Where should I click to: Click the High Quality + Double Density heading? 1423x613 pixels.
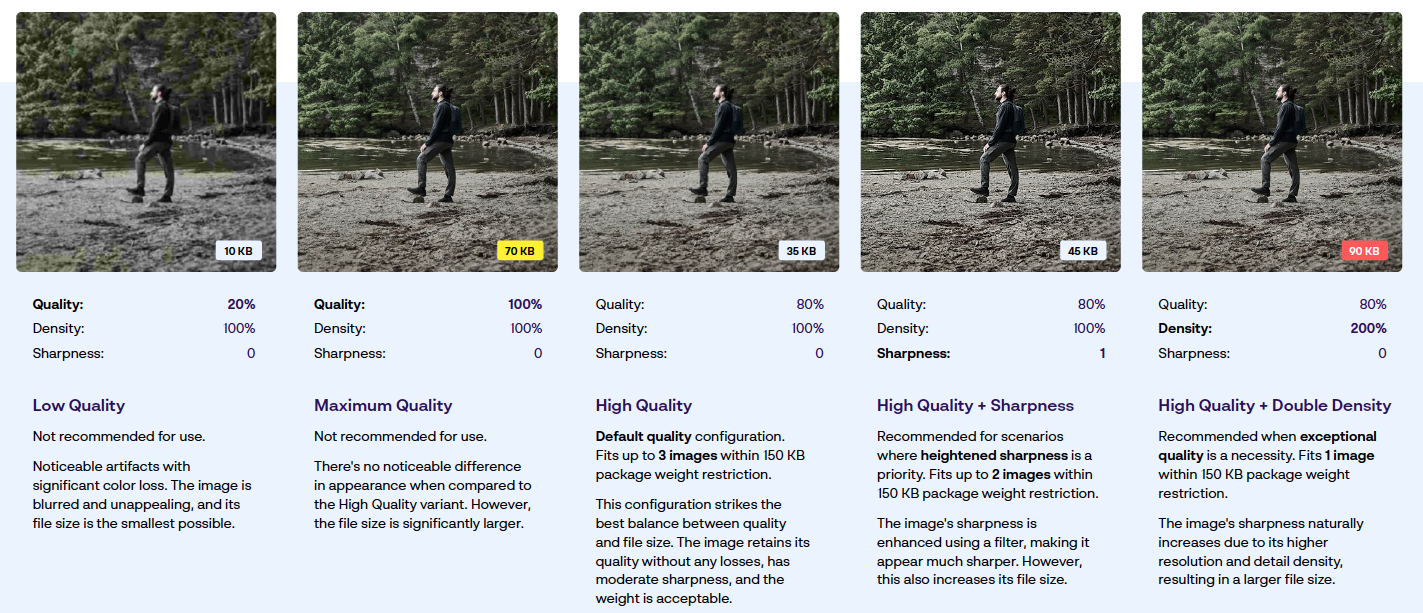click(x=1274, y=405)
